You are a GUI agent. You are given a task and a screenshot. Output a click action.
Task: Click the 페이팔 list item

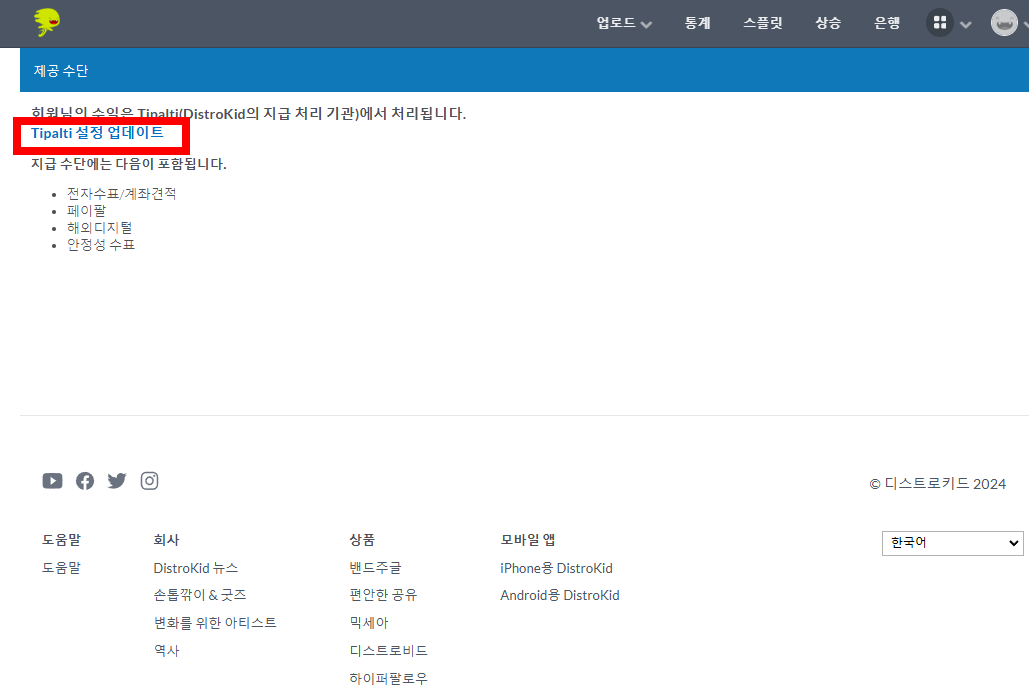coord(86,211)
